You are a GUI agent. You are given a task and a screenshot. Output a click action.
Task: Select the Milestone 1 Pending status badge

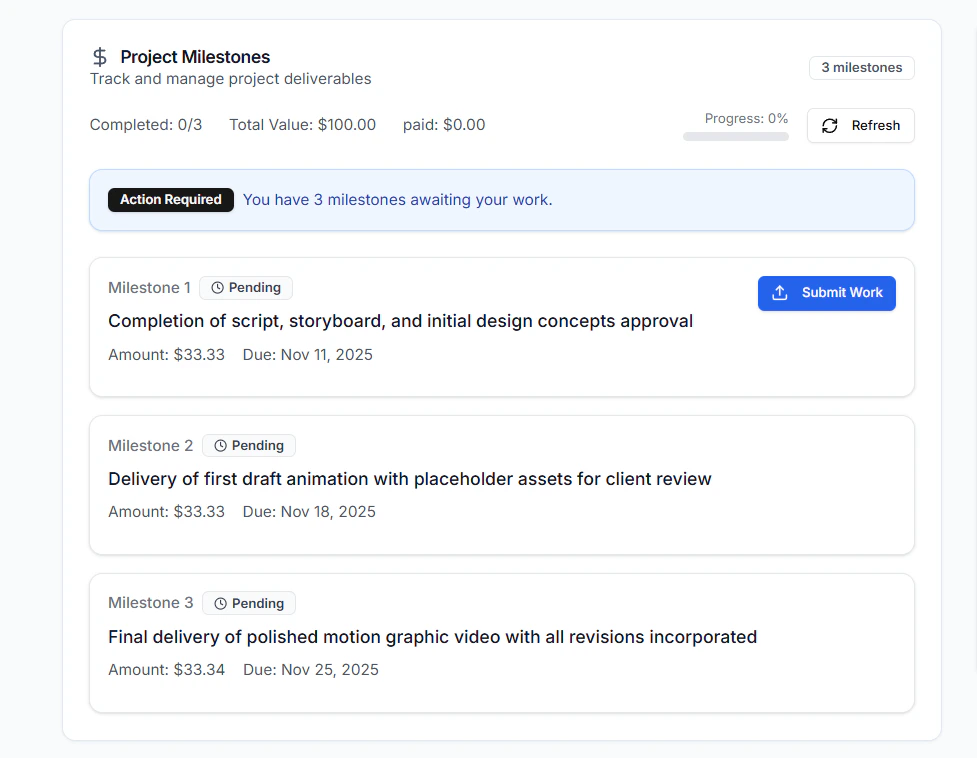click(246, 288)
